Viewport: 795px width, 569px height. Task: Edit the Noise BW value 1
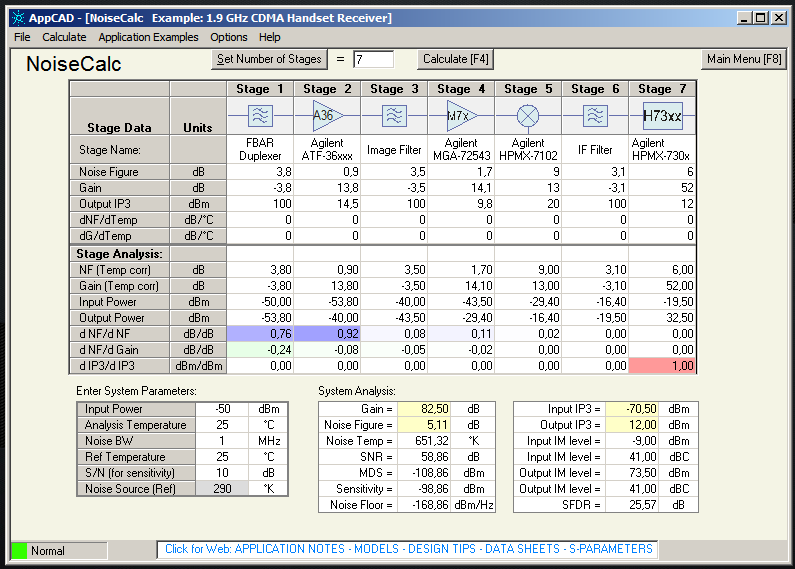tap(222, 441)
